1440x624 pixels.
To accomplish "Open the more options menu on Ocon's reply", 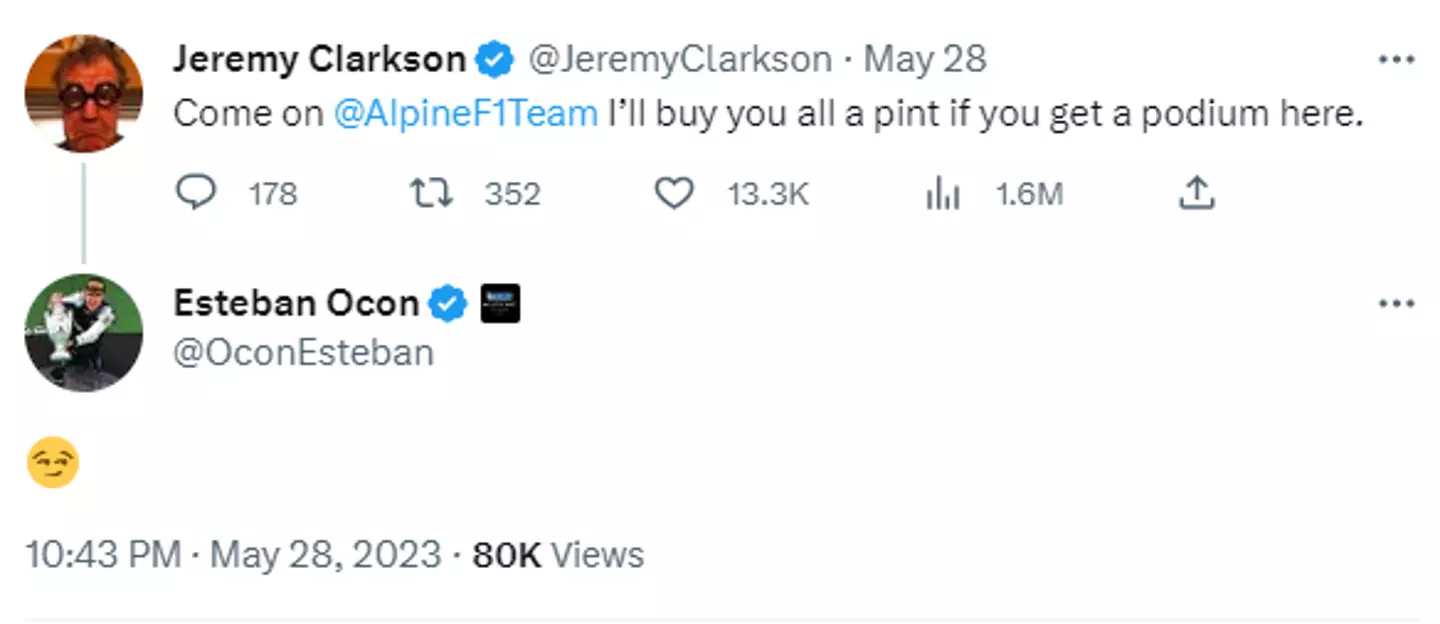I will pos(1398,302).
